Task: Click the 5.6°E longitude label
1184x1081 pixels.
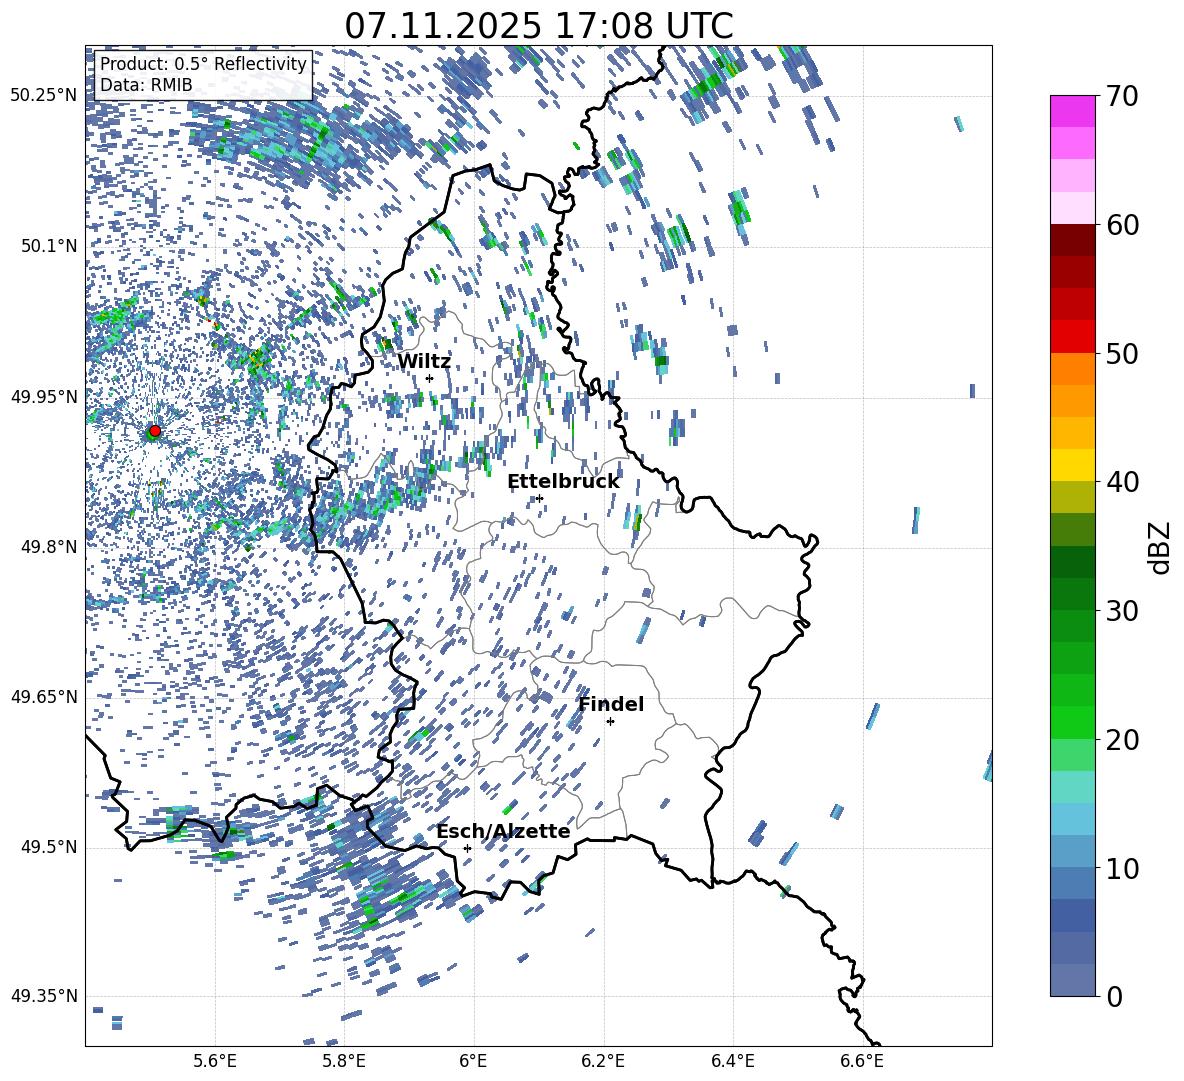Action: [x=215, y=1061]
